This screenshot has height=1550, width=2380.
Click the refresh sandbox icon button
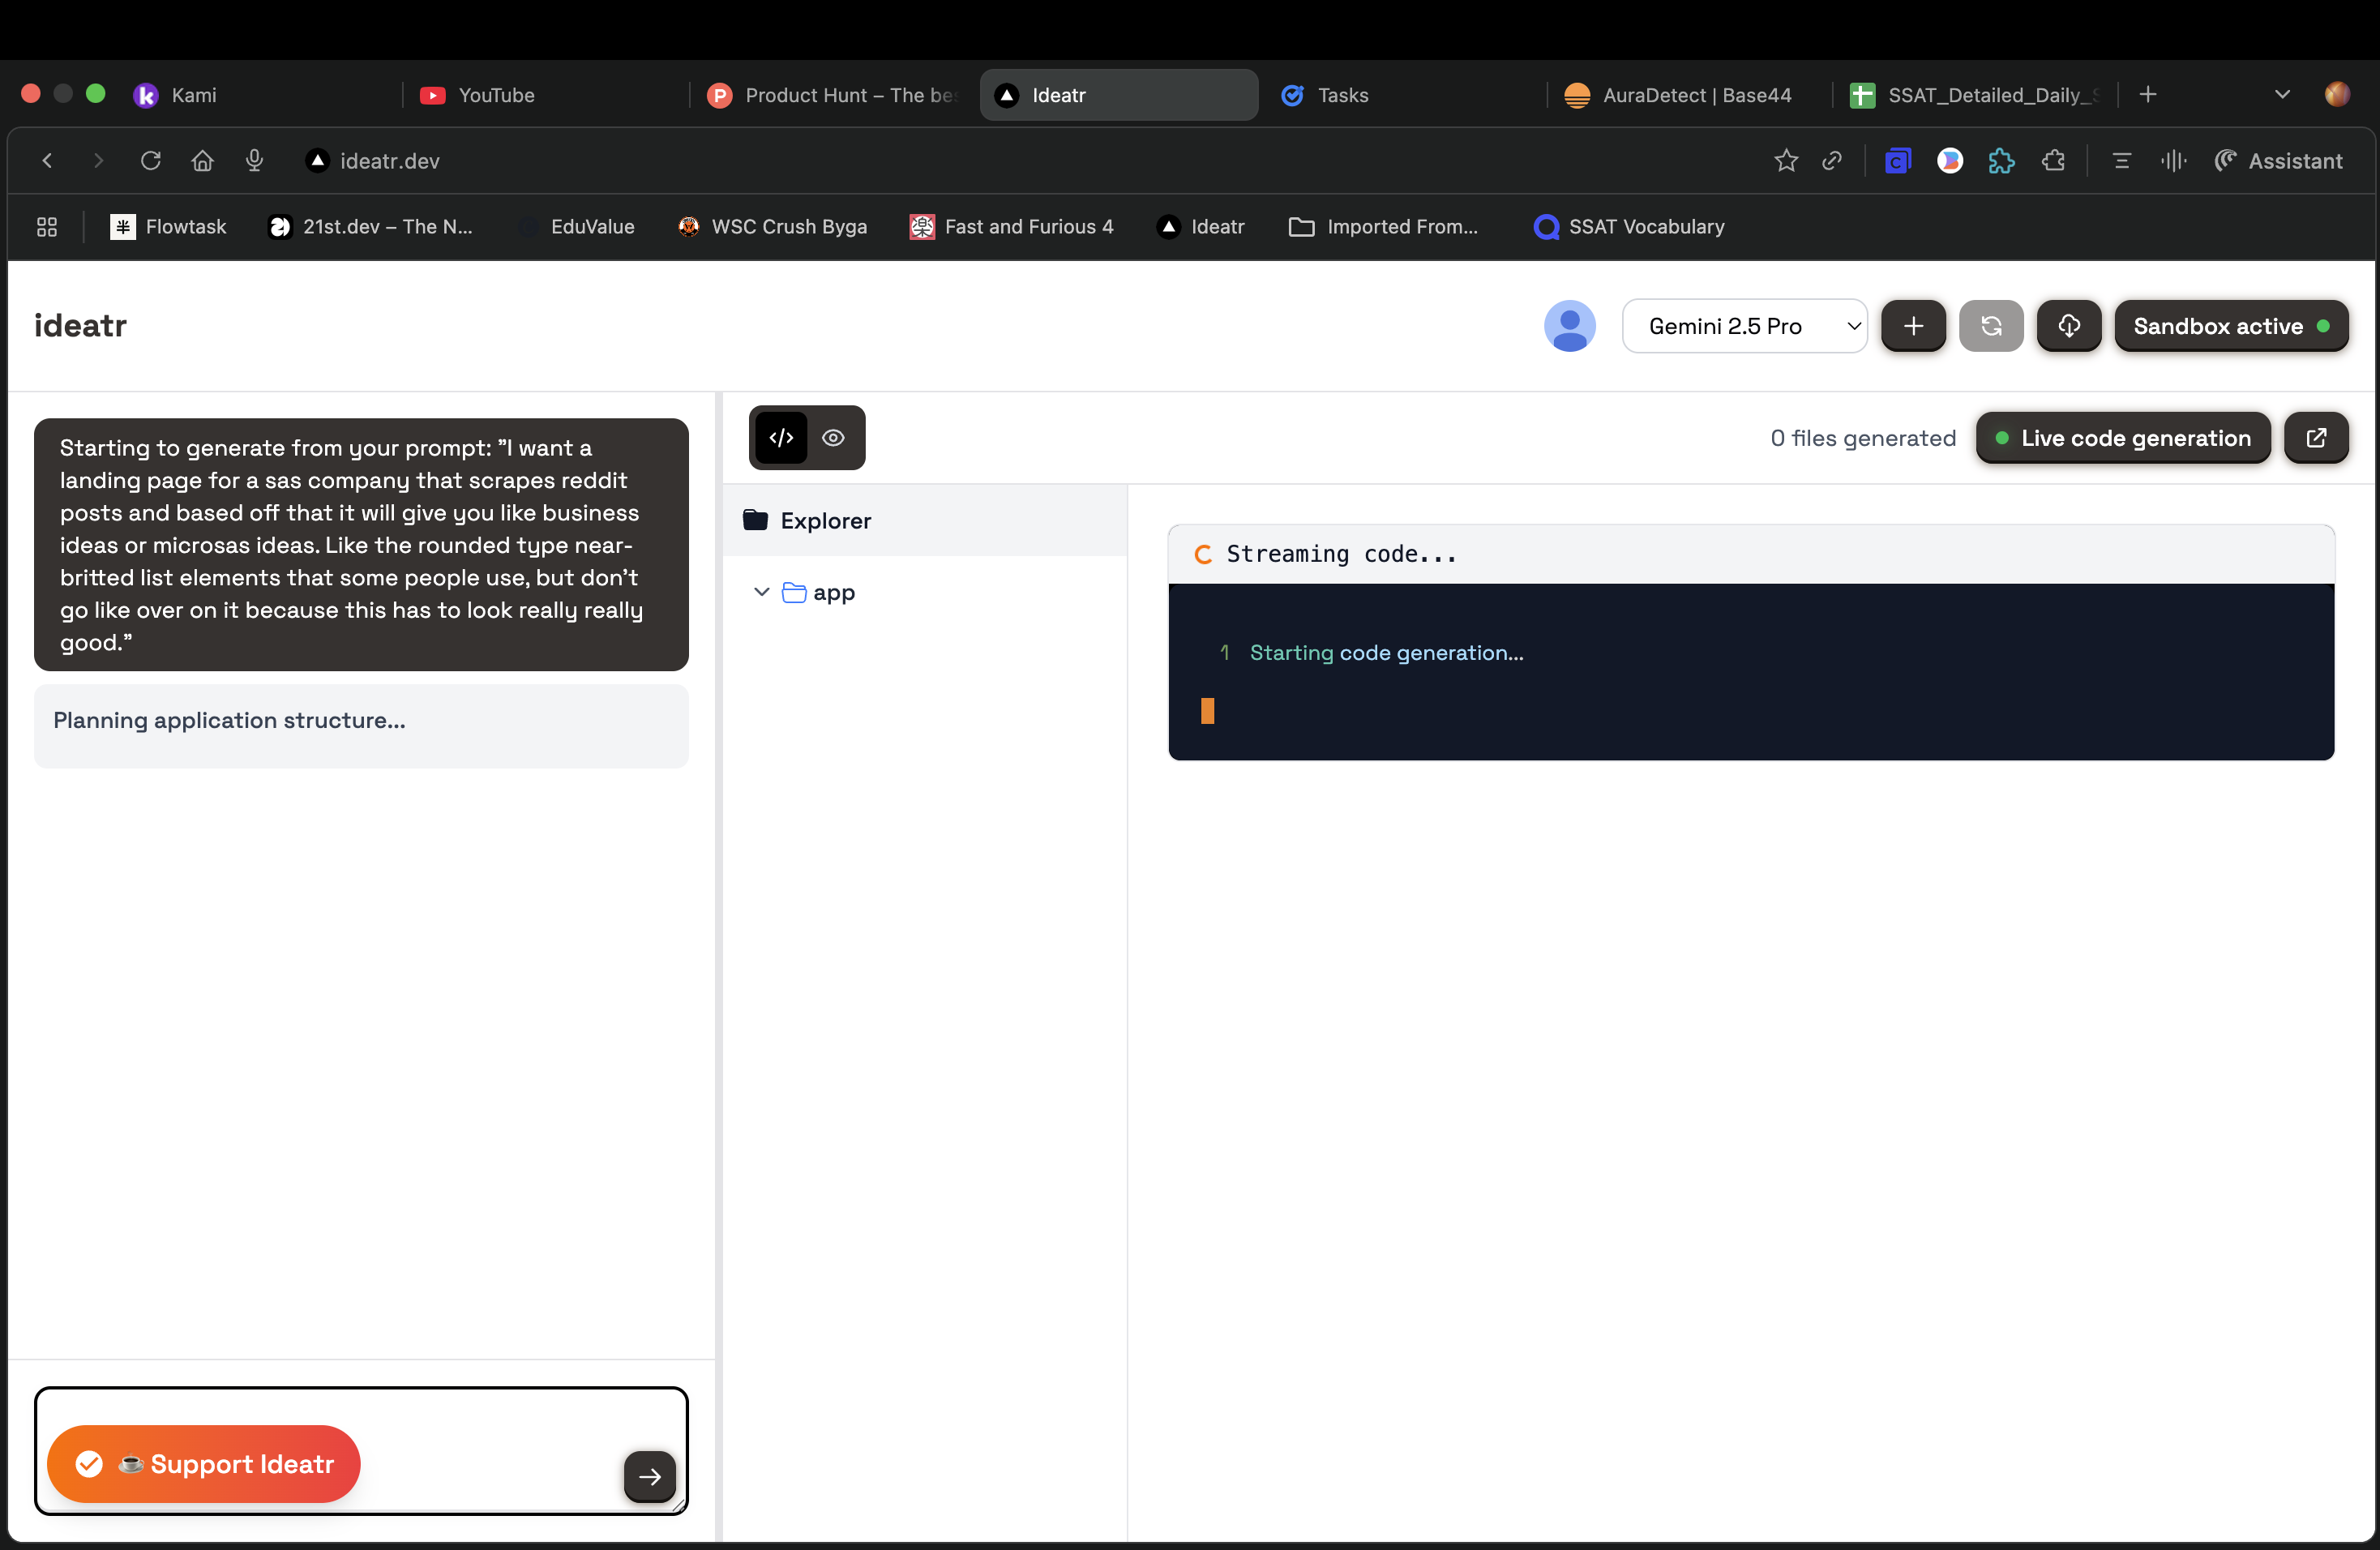pyautogui.click(x=1990, y=326)
